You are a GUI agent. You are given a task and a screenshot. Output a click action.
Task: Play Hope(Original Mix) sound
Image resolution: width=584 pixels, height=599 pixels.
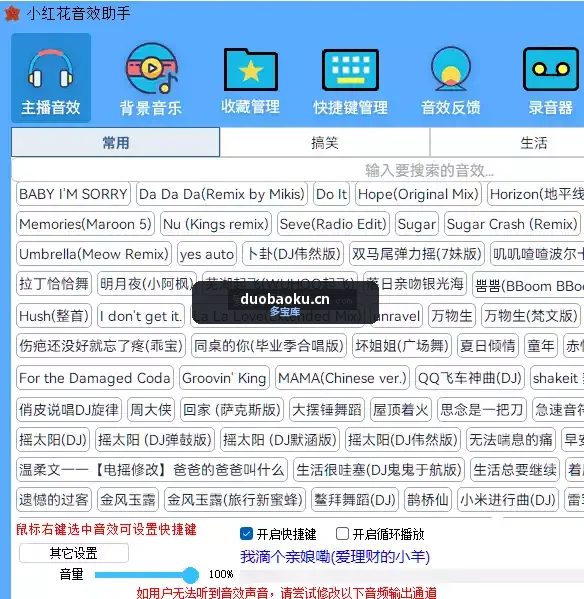click(x=418, y=194)
